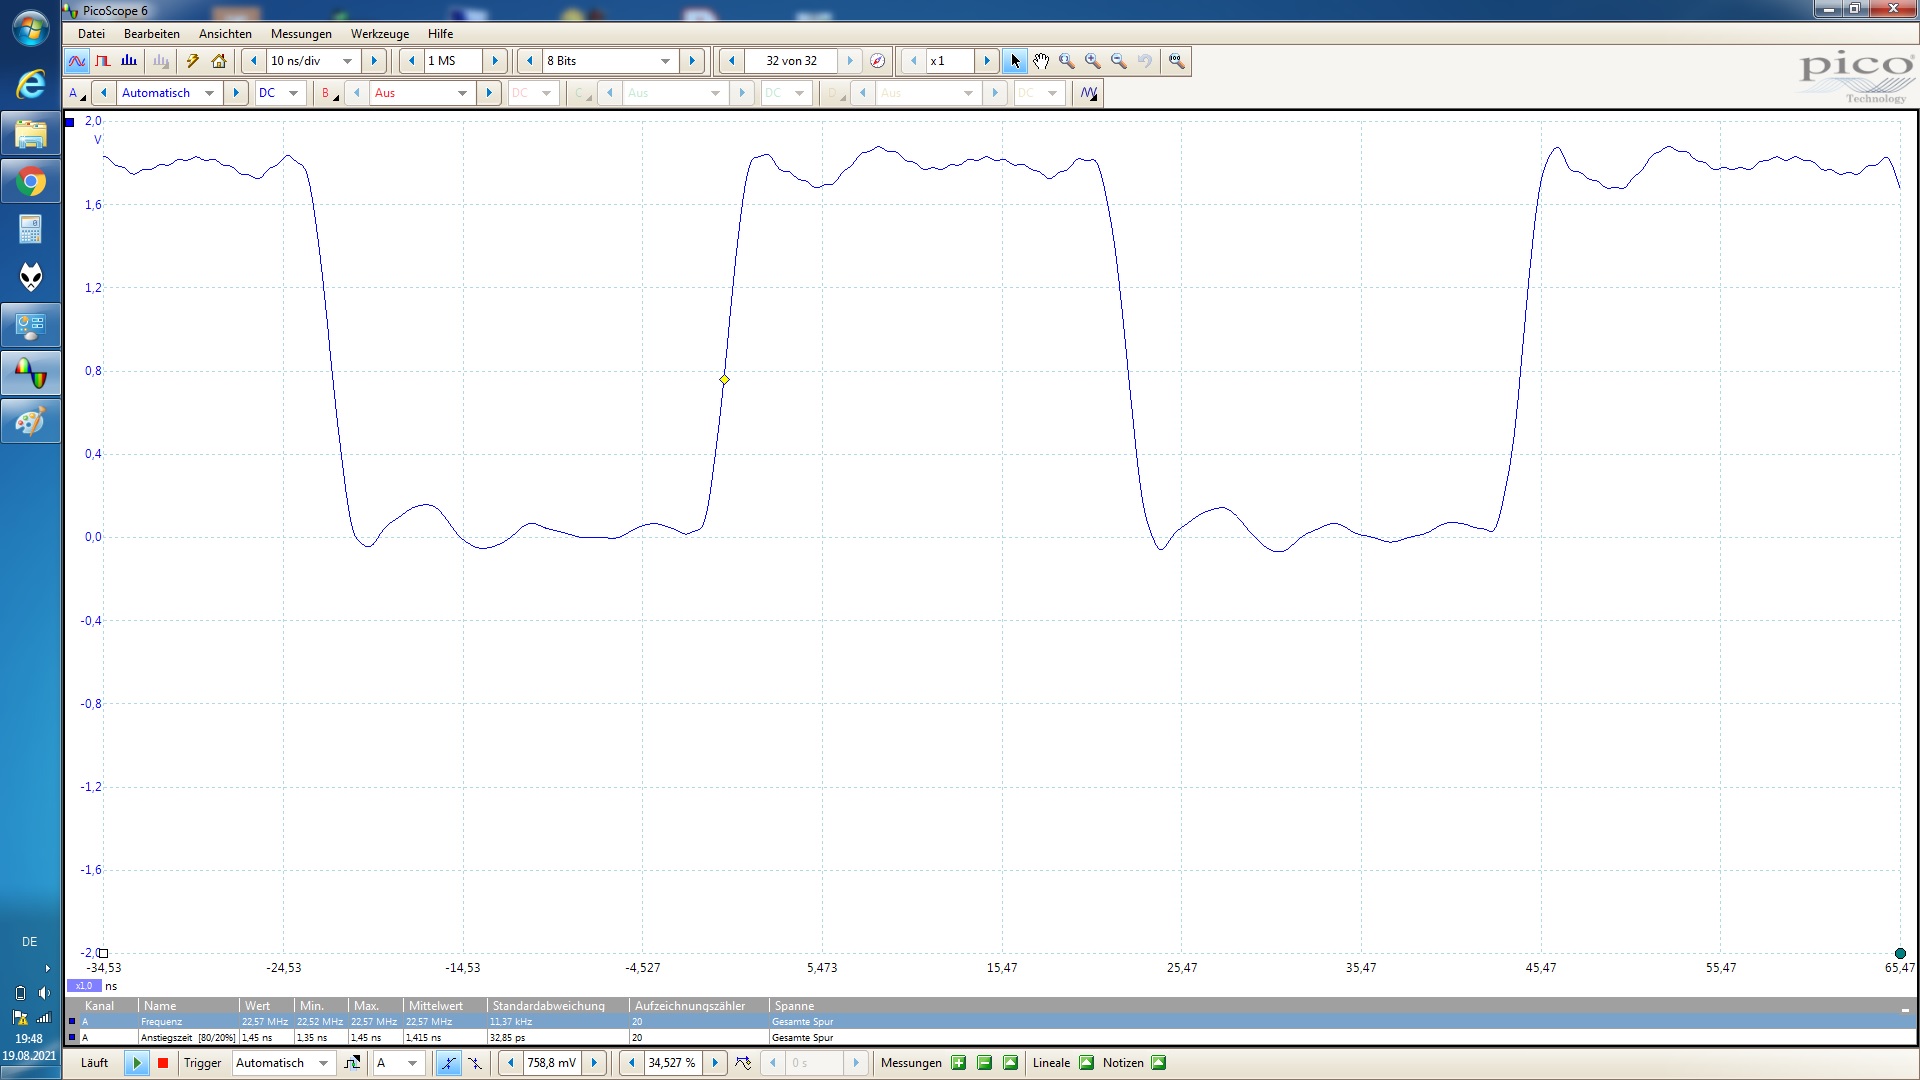Select rising edge trigger direction

[448, 1063]
